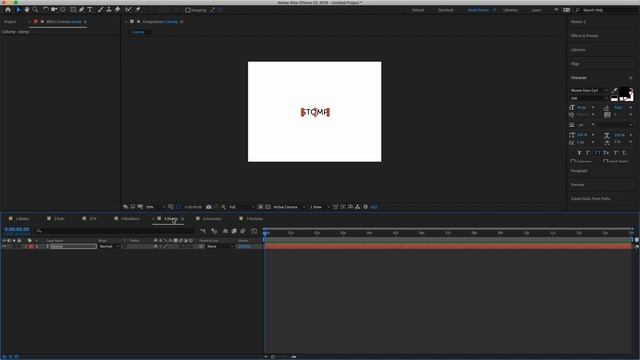Select the Learn workspace
The image size is (640, 360).
(x=536, y=10)
